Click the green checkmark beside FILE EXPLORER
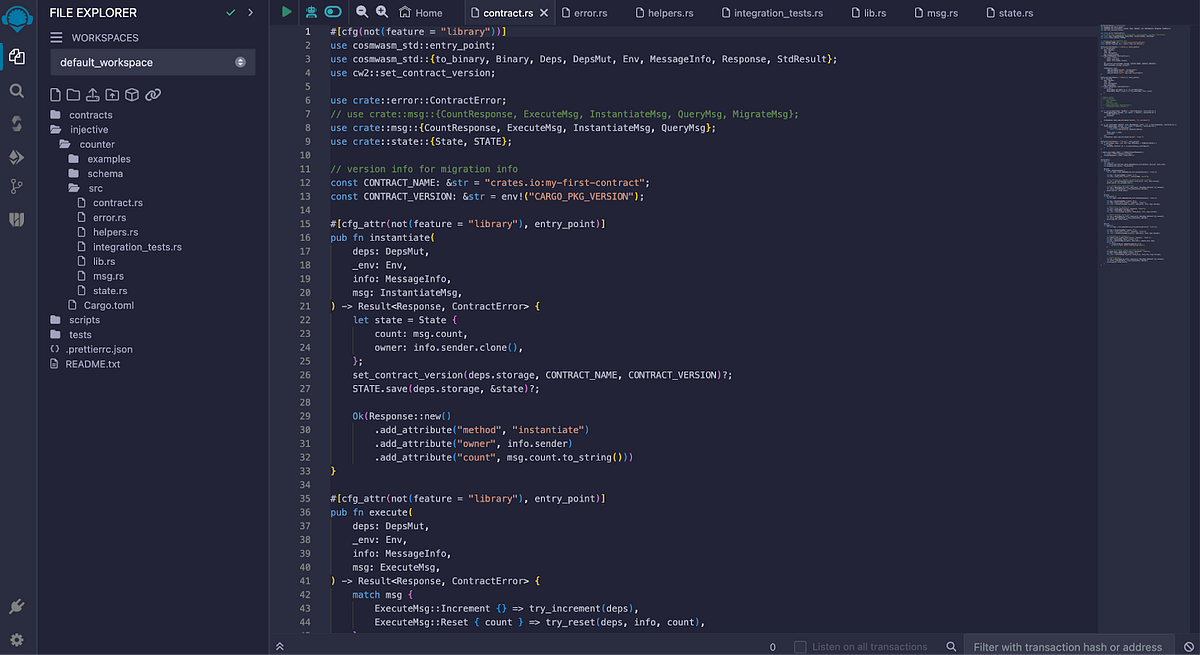1200x655 pixels. 228,13
